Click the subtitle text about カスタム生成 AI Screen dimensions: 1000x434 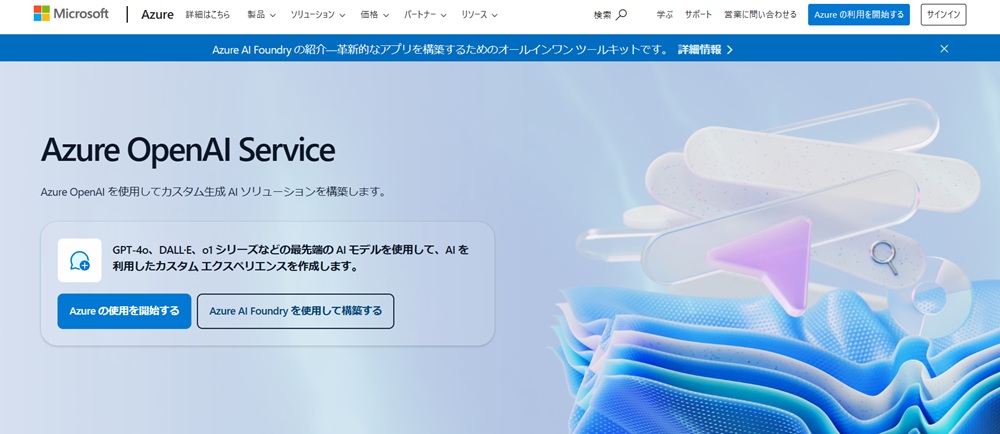tap(214, 191)
